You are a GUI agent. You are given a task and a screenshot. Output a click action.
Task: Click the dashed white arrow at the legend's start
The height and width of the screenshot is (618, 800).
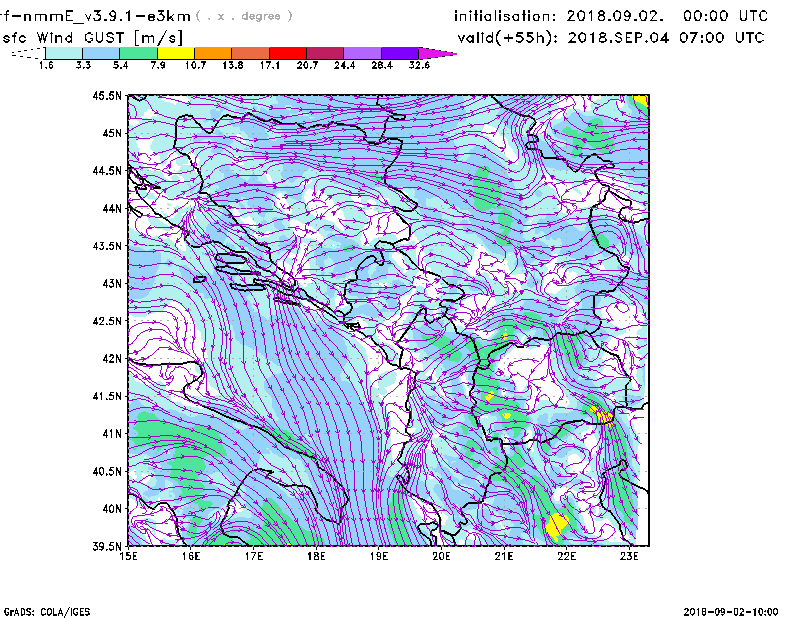tap(28, 53)
